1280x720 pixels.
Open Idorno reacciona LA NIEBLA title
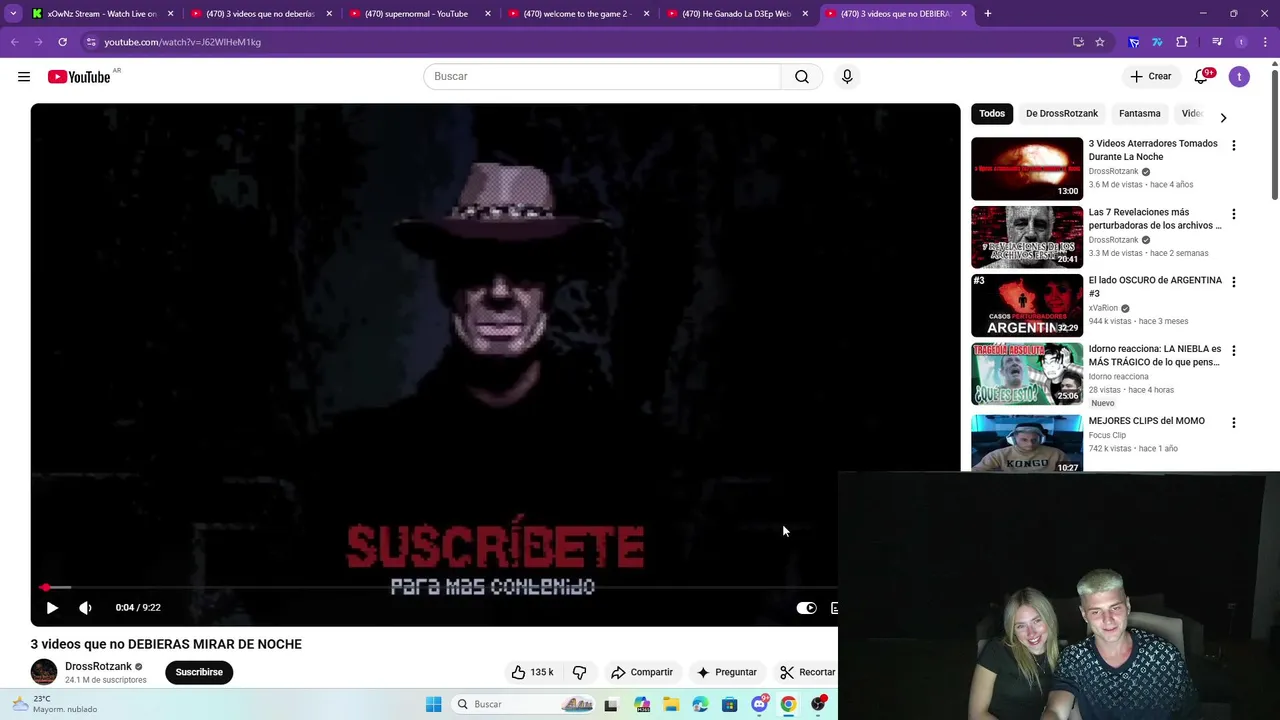[x=1155, y=355]
